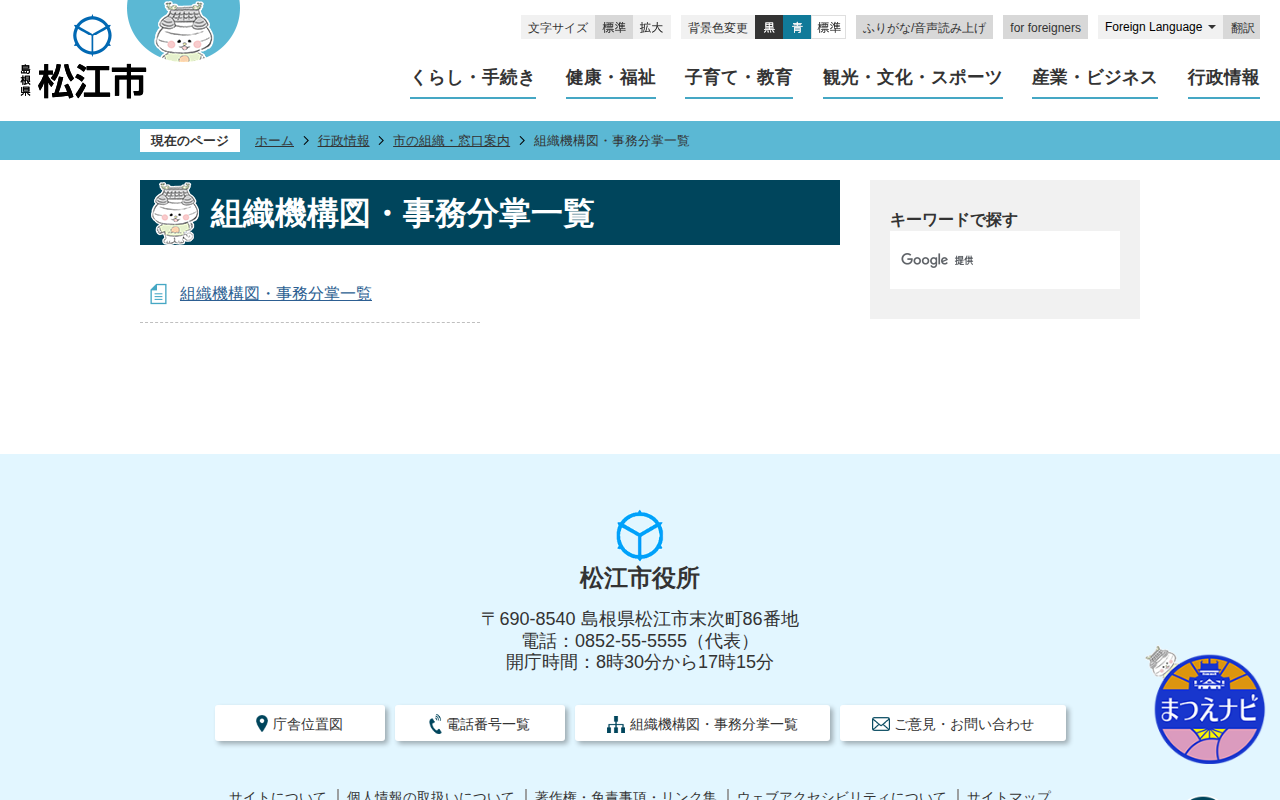Click the 庁舎位置図 footer button

coord(300,724)
